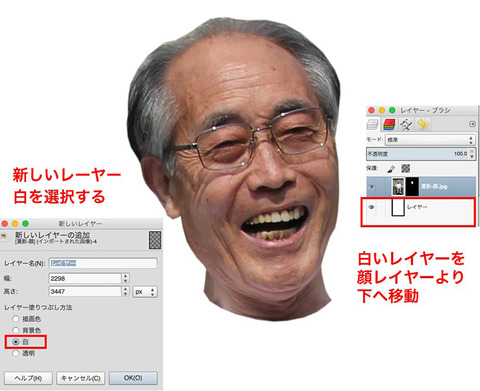Select the photo thumbnail of the jpg layer

point(398,187)
